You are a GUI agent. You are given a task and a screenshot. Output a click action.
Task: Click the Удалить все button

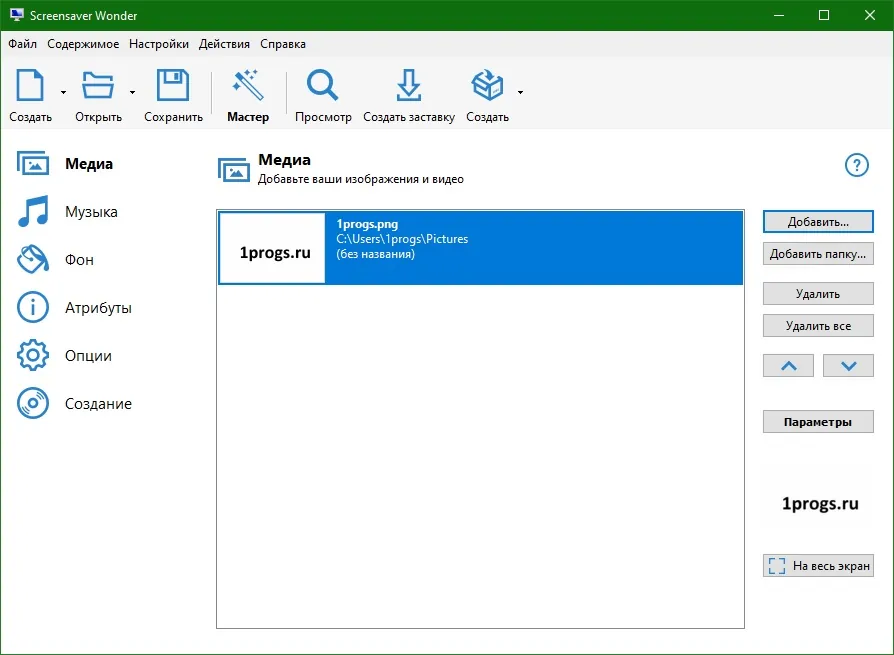818,326
